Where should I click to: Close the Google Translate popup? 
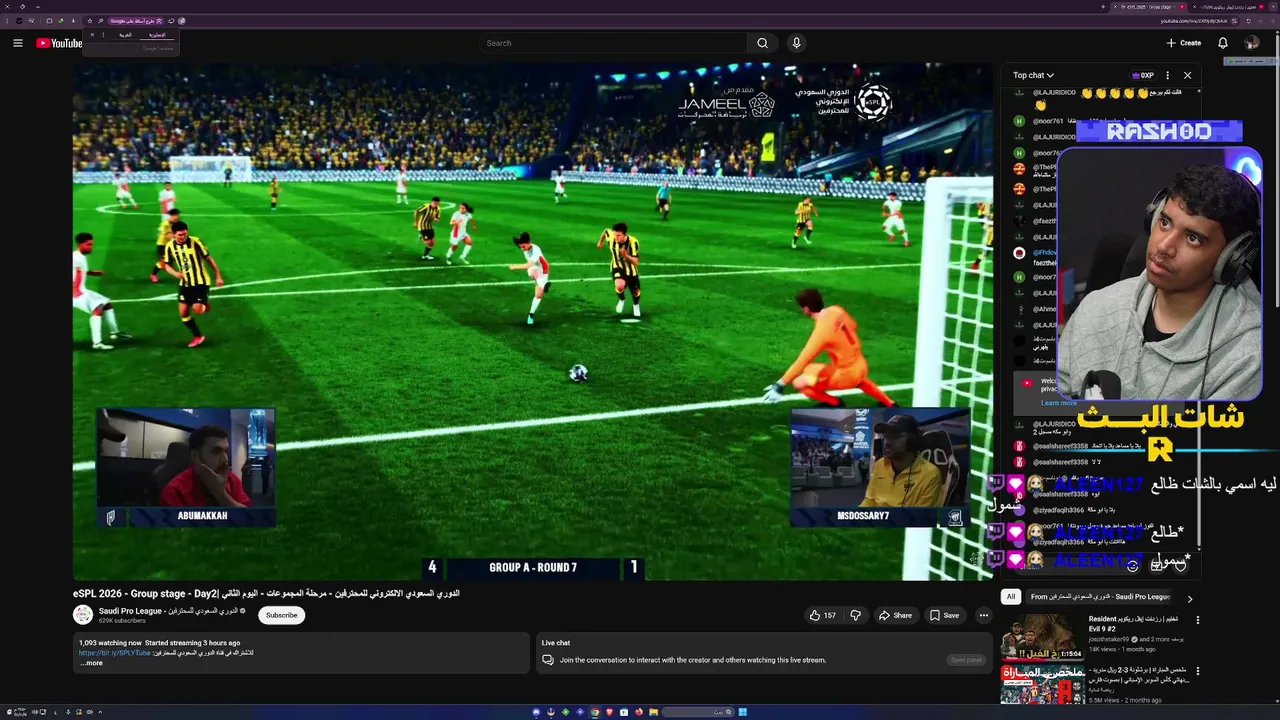coord(92,35)
